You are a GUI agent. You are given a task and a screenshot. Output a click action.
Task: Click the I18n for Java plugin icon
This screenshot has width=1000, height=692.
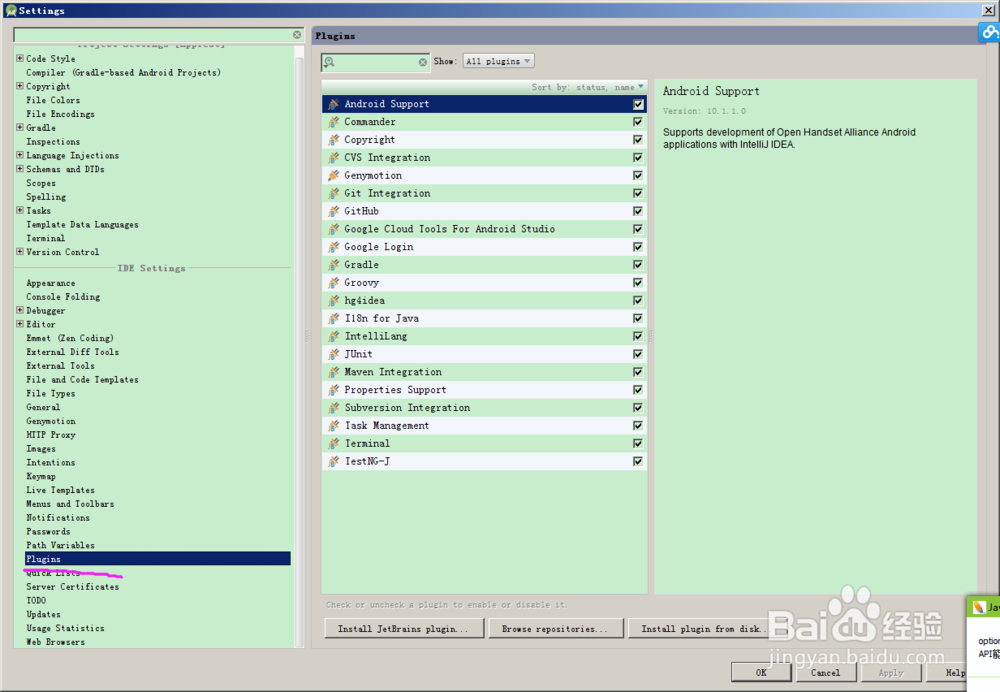[333, 318]
